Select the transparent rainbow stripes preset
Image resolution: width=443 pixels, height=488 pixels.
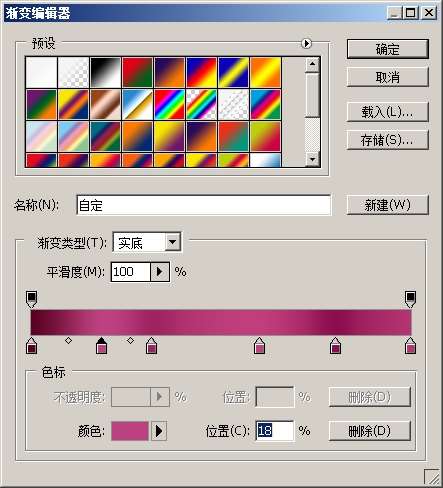[201, 104]
